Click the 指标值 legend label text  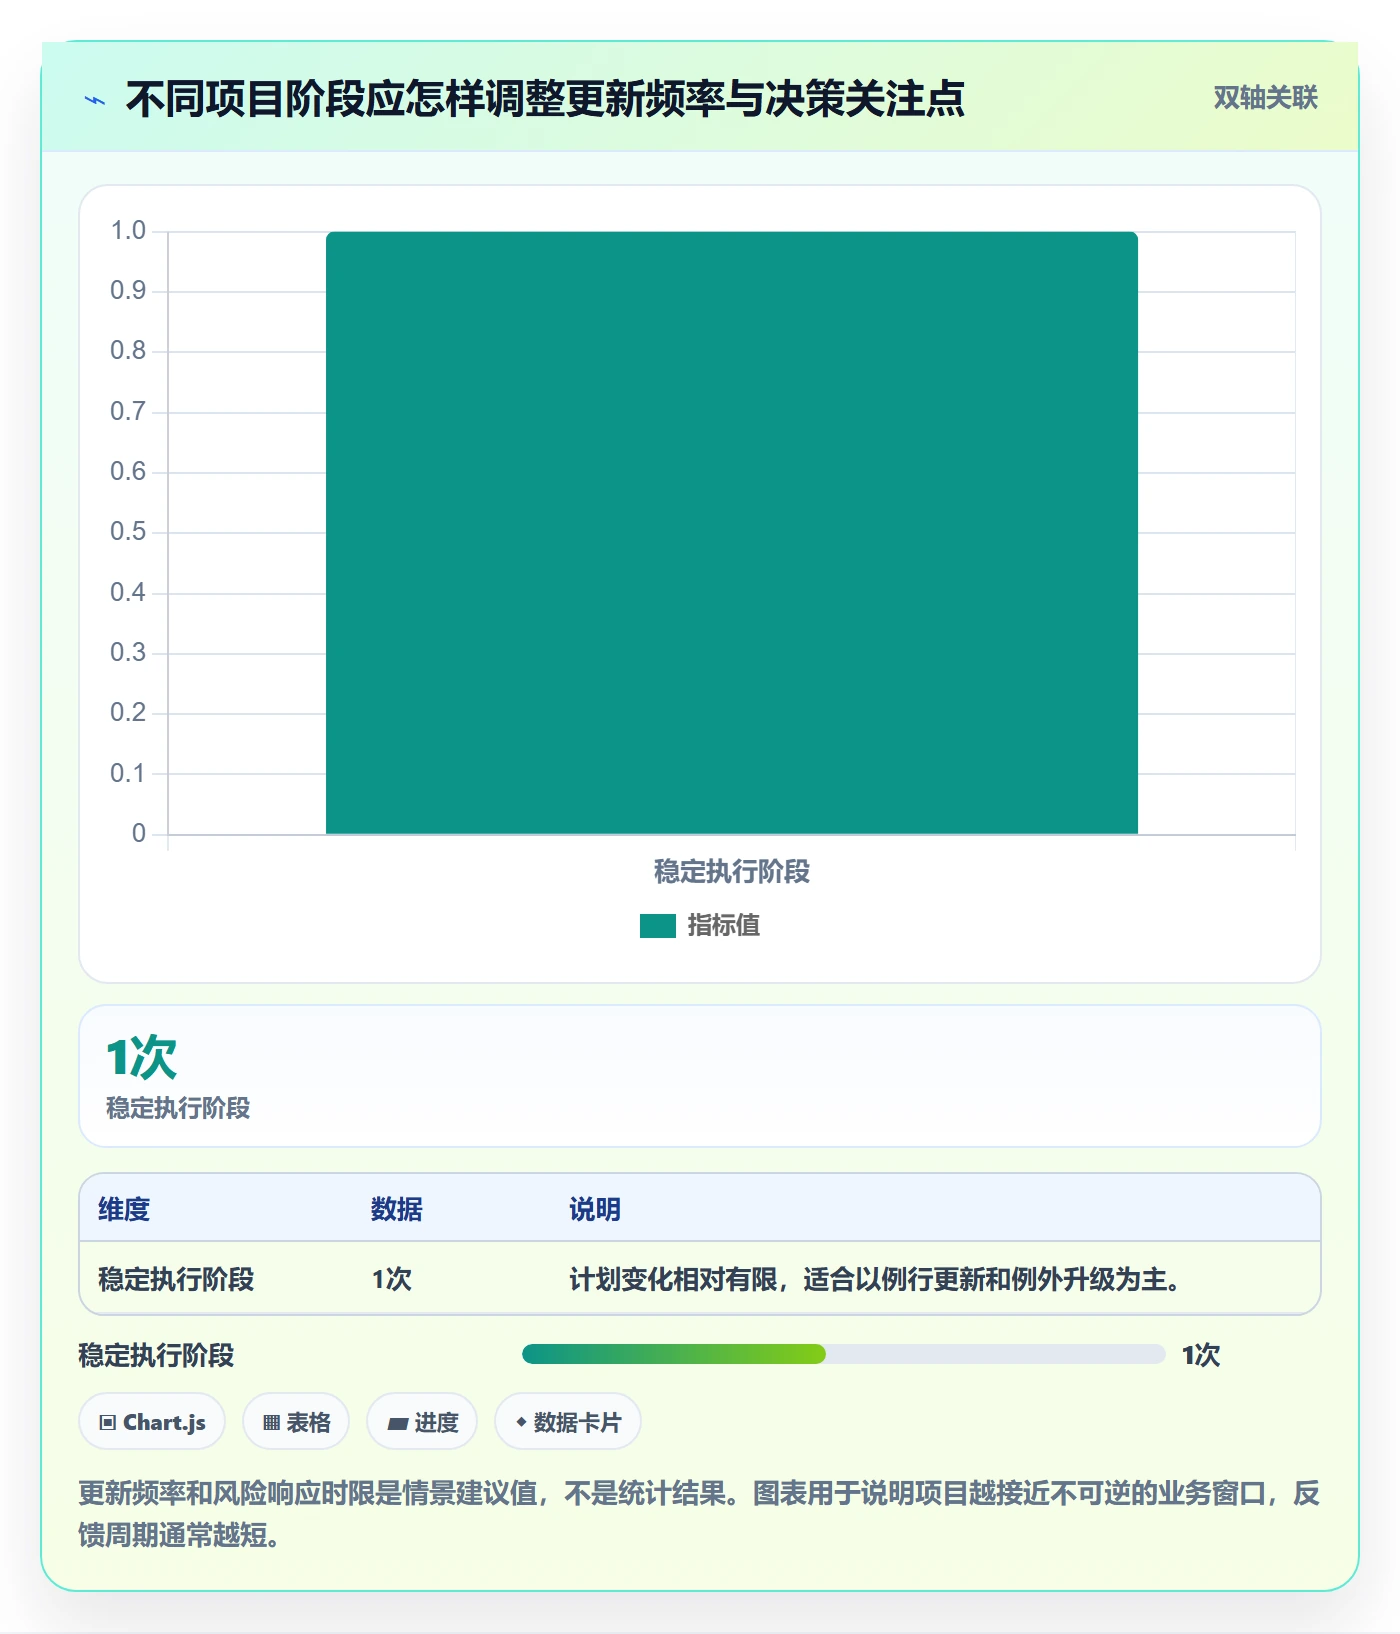(x=724, y=926)
